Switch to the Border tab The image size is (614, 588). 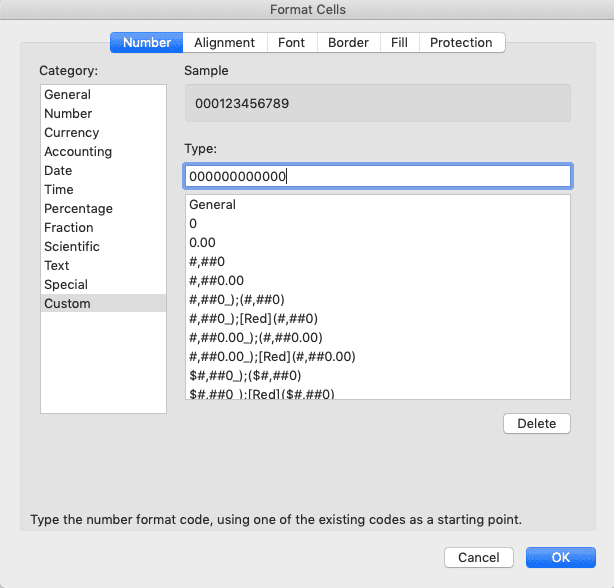349,42
